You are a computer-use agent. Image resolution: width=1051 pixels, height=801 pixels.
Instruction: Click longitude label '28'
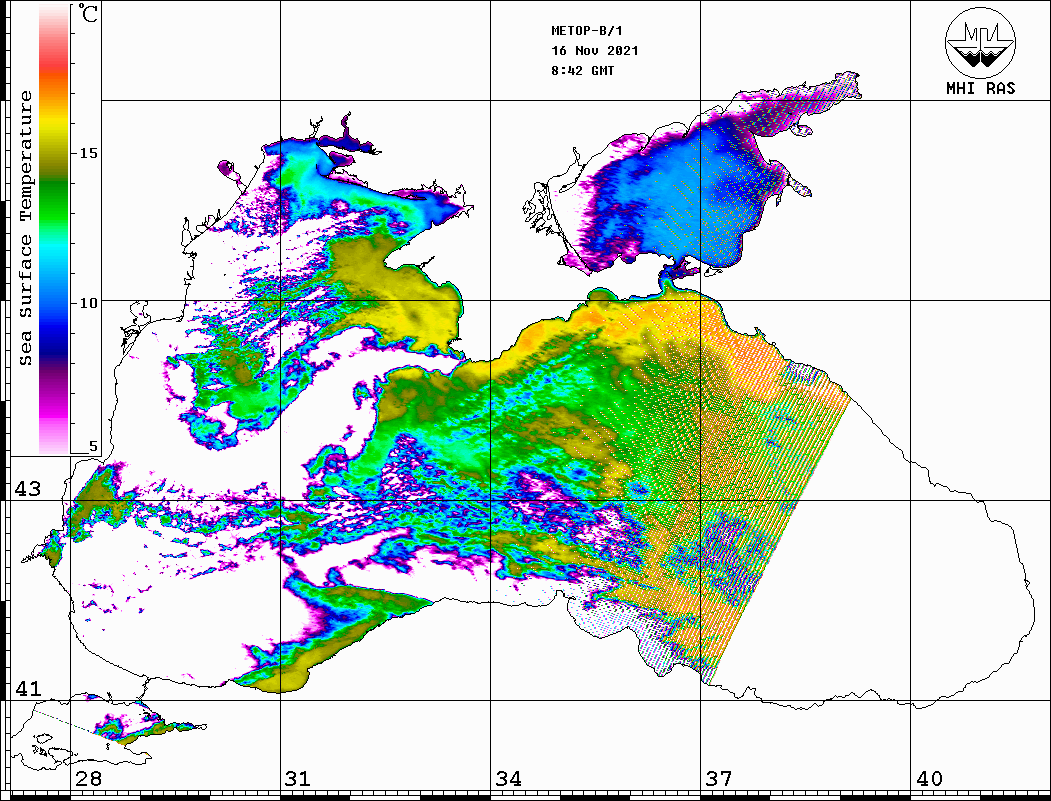pyautogui.click(x=88, y=779)
